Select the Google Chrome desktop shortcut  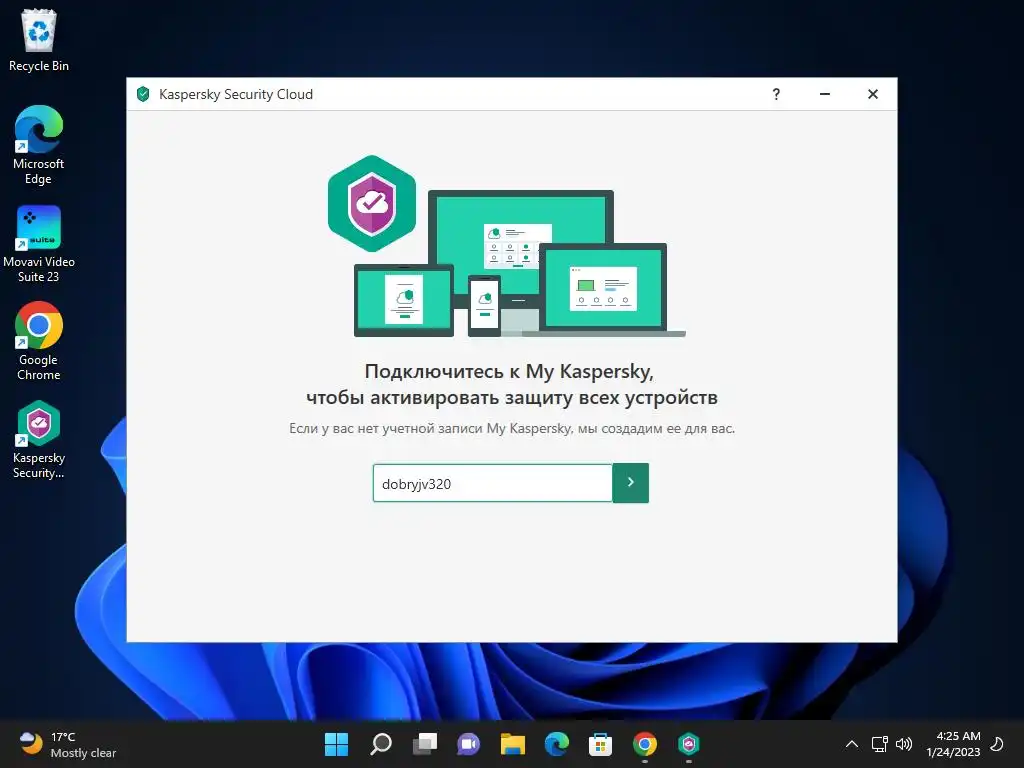point(39,341)
